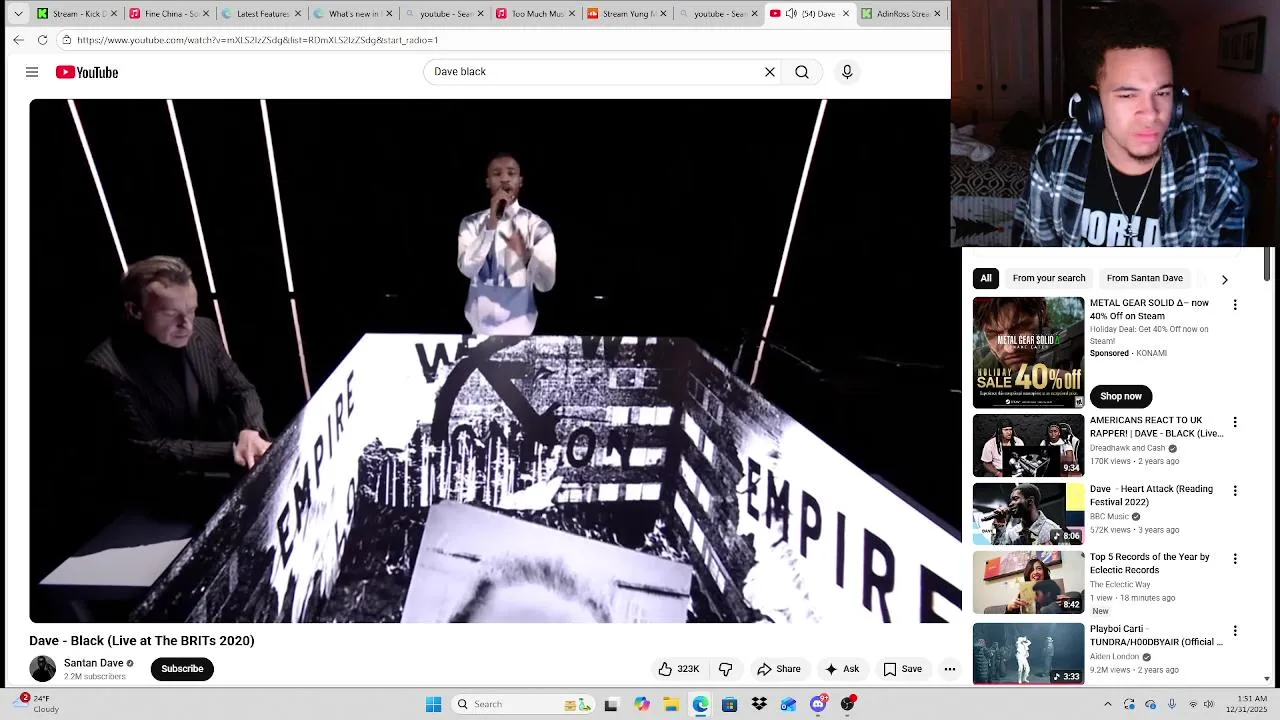
Task: Open File Explorer from the taskbar
Action: (x=671, y=704)
